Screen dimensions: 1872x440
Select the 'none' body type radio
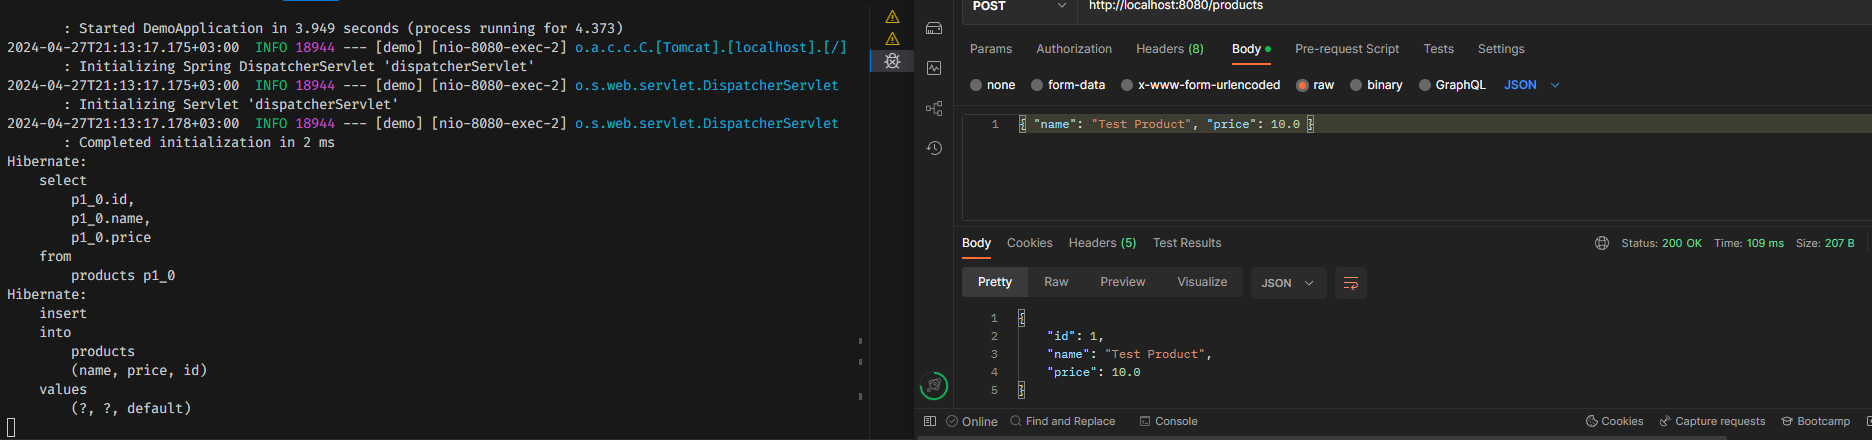(x=976, y=85)
